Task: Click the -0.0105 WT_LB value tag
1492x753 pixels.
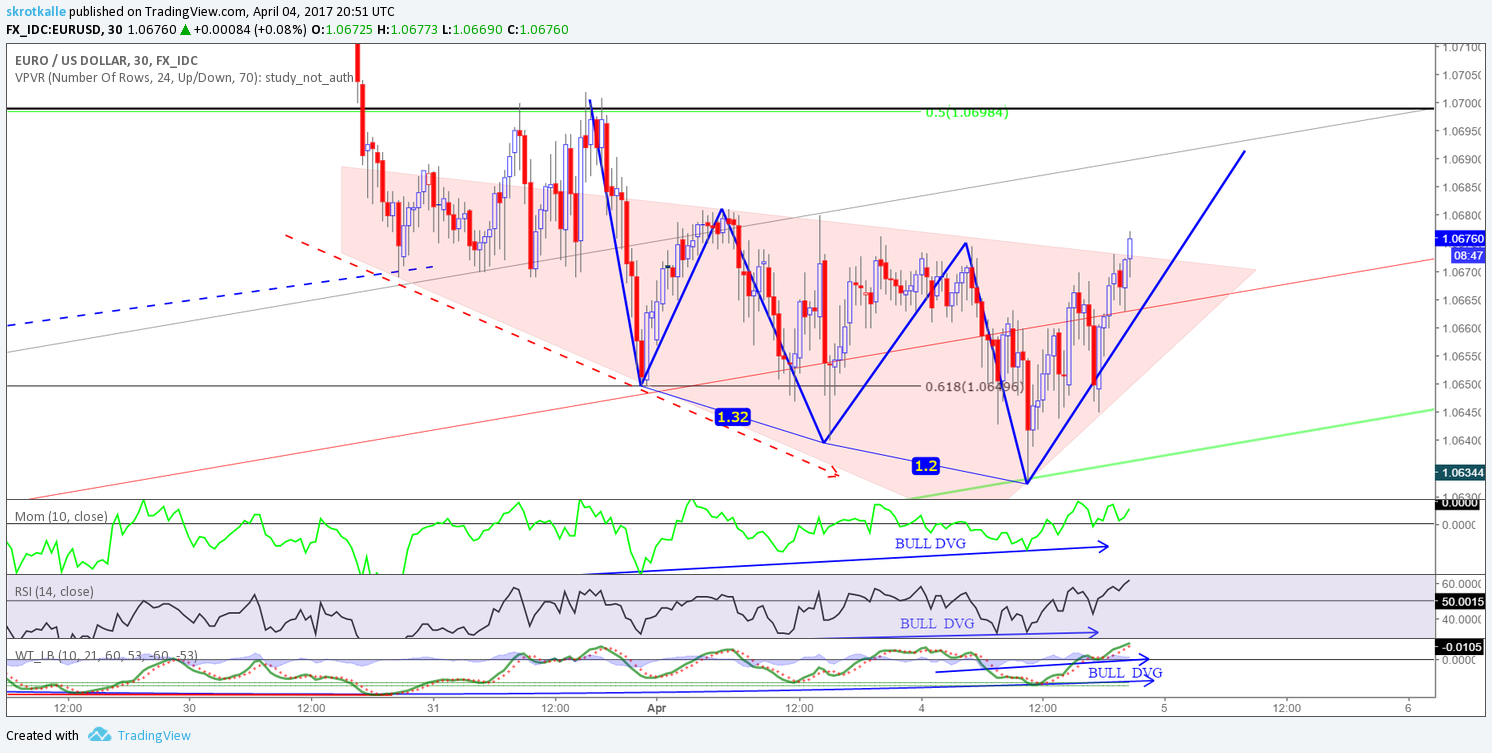Action: click(1461, 647)
